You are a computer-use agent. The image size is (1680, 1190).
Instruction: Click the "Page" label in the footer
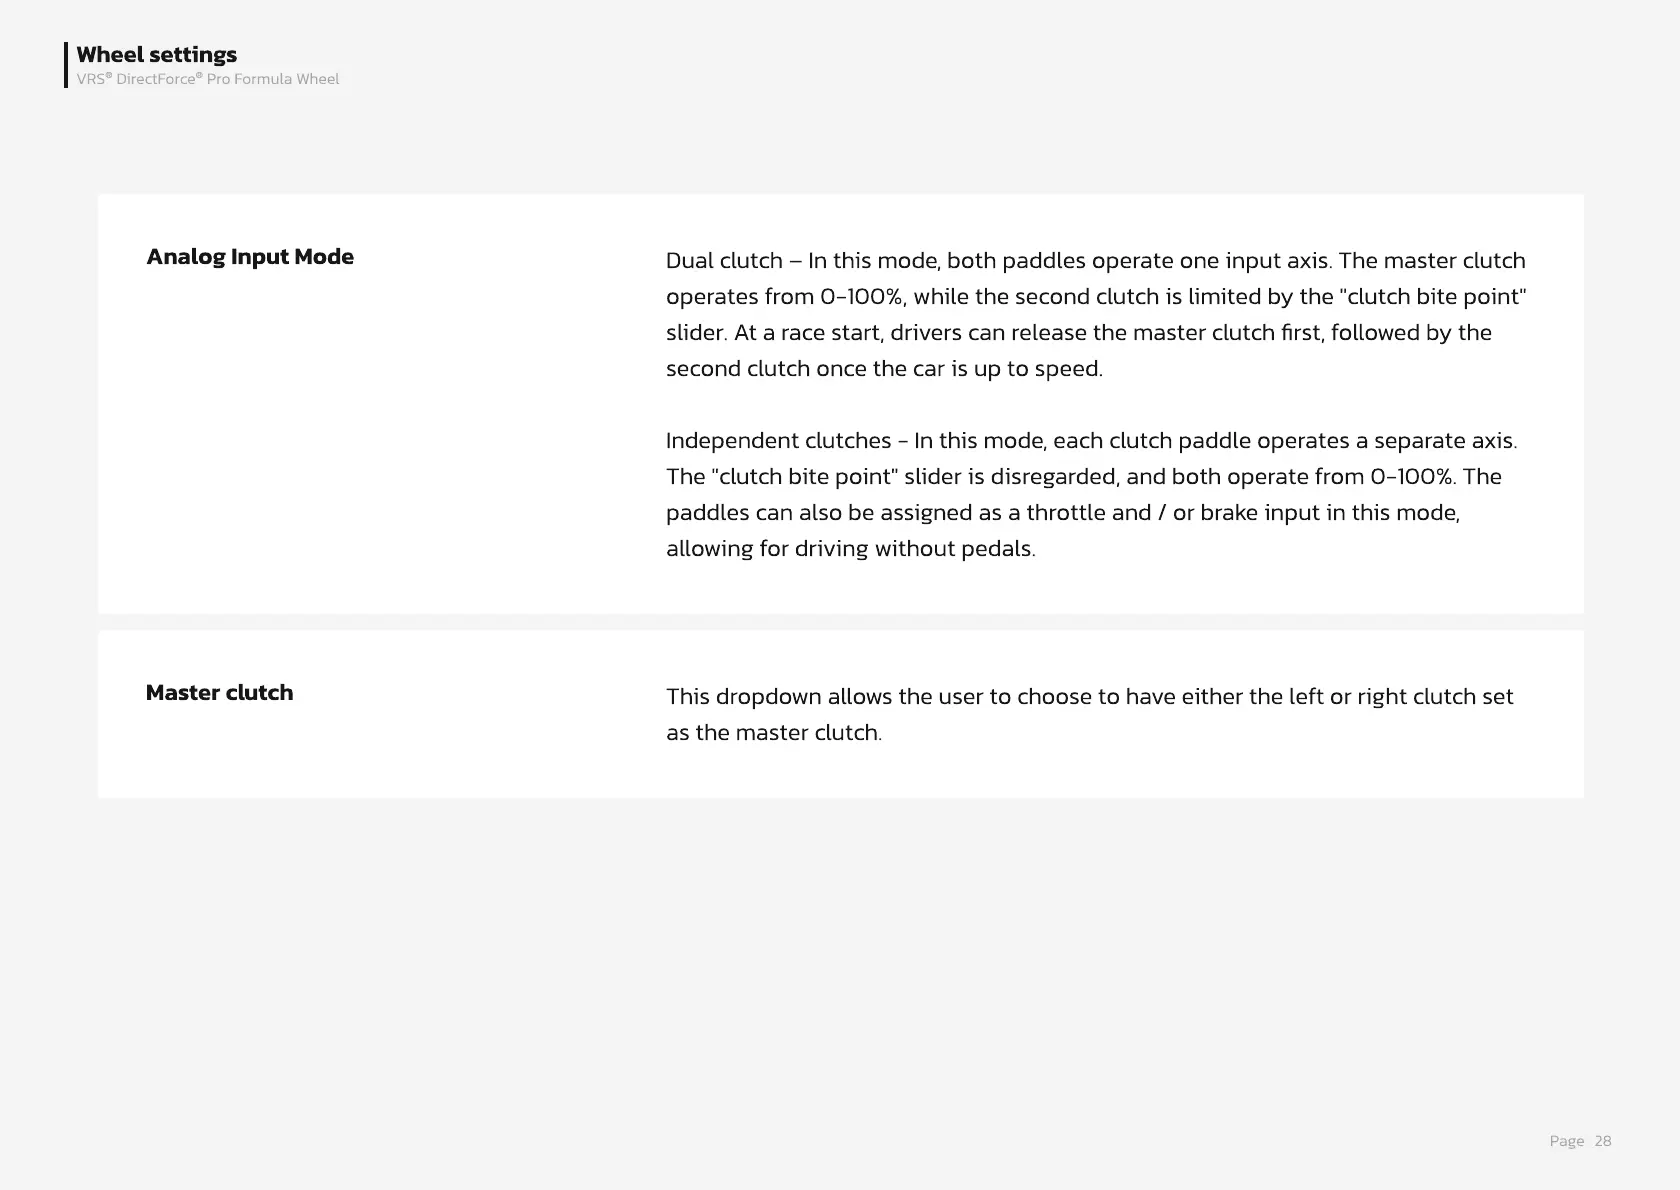[x=1566, y=1141]
